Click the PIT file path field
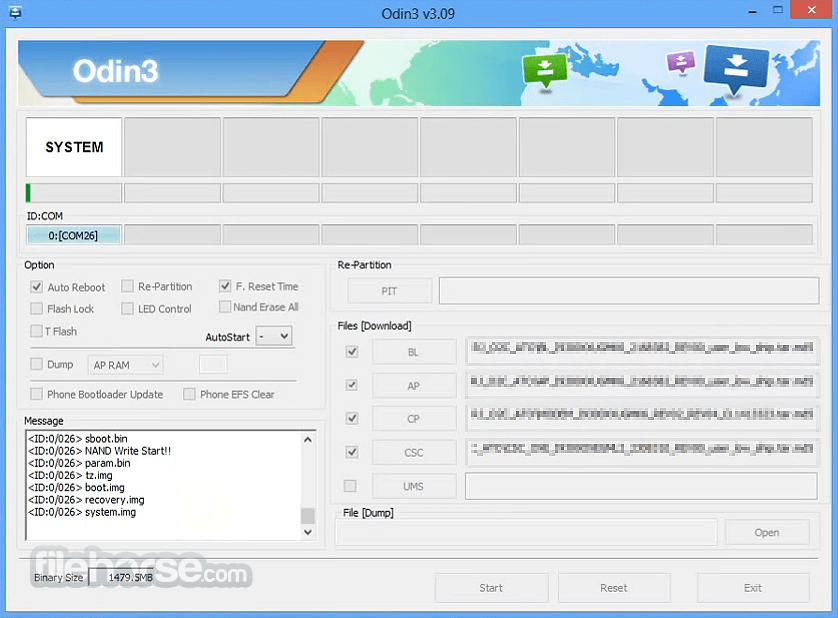Viewport: 838px width, 618px height. pyautogui.click(x=628, y=291)
